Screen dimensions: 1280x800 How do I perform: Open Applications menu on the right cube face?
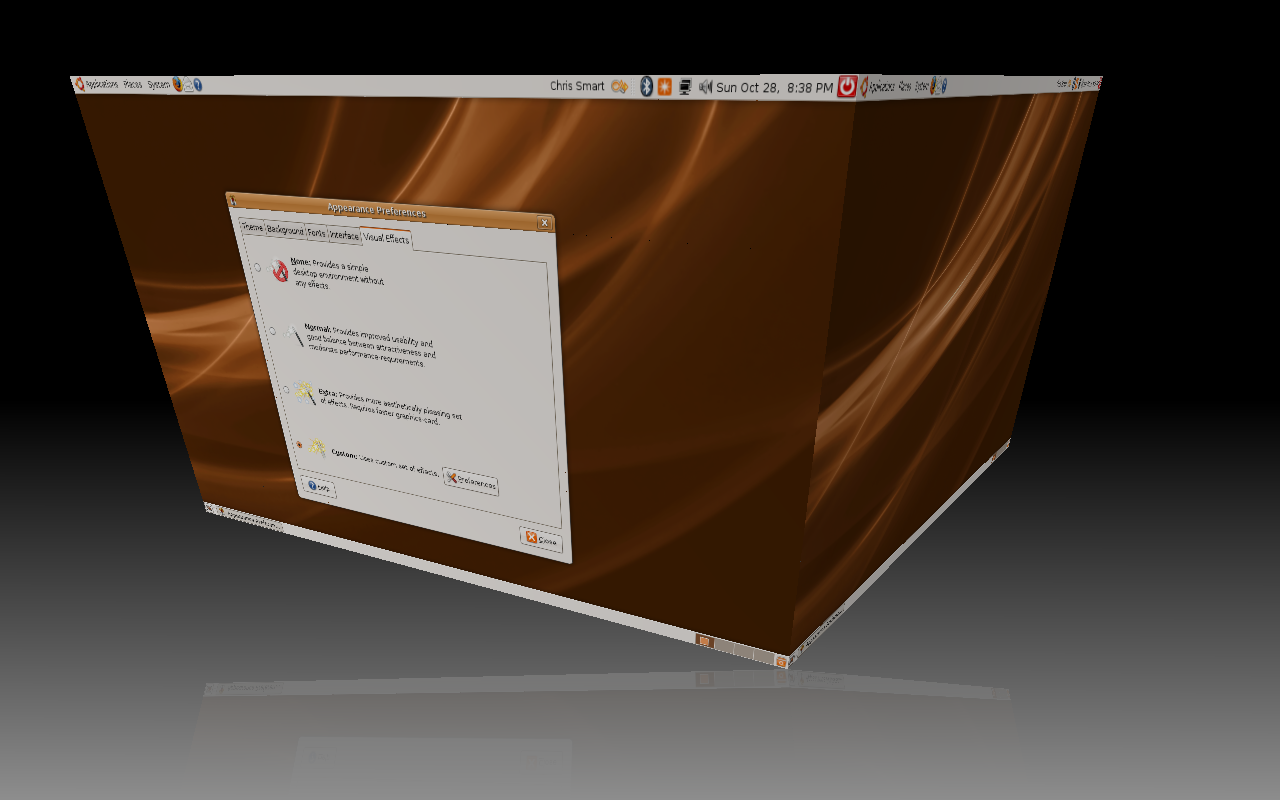(x=877, y=87)
